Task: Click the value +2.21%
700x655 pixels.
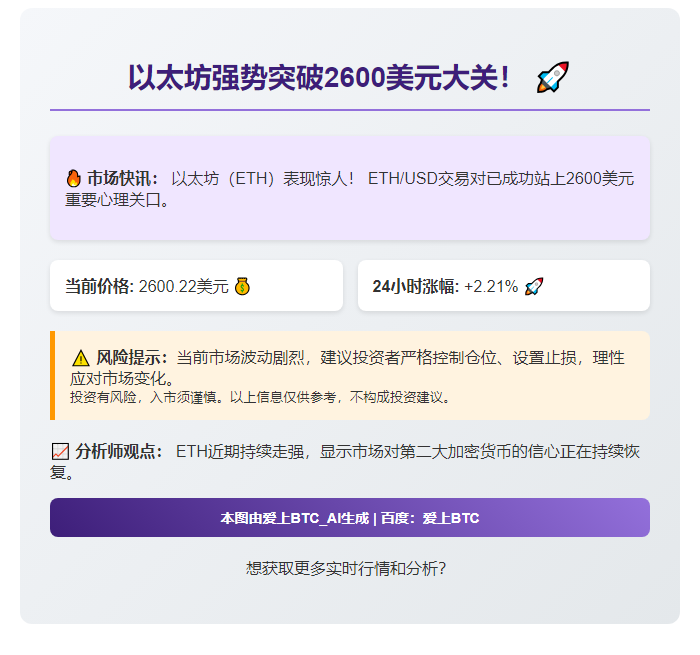Action: 491,286
